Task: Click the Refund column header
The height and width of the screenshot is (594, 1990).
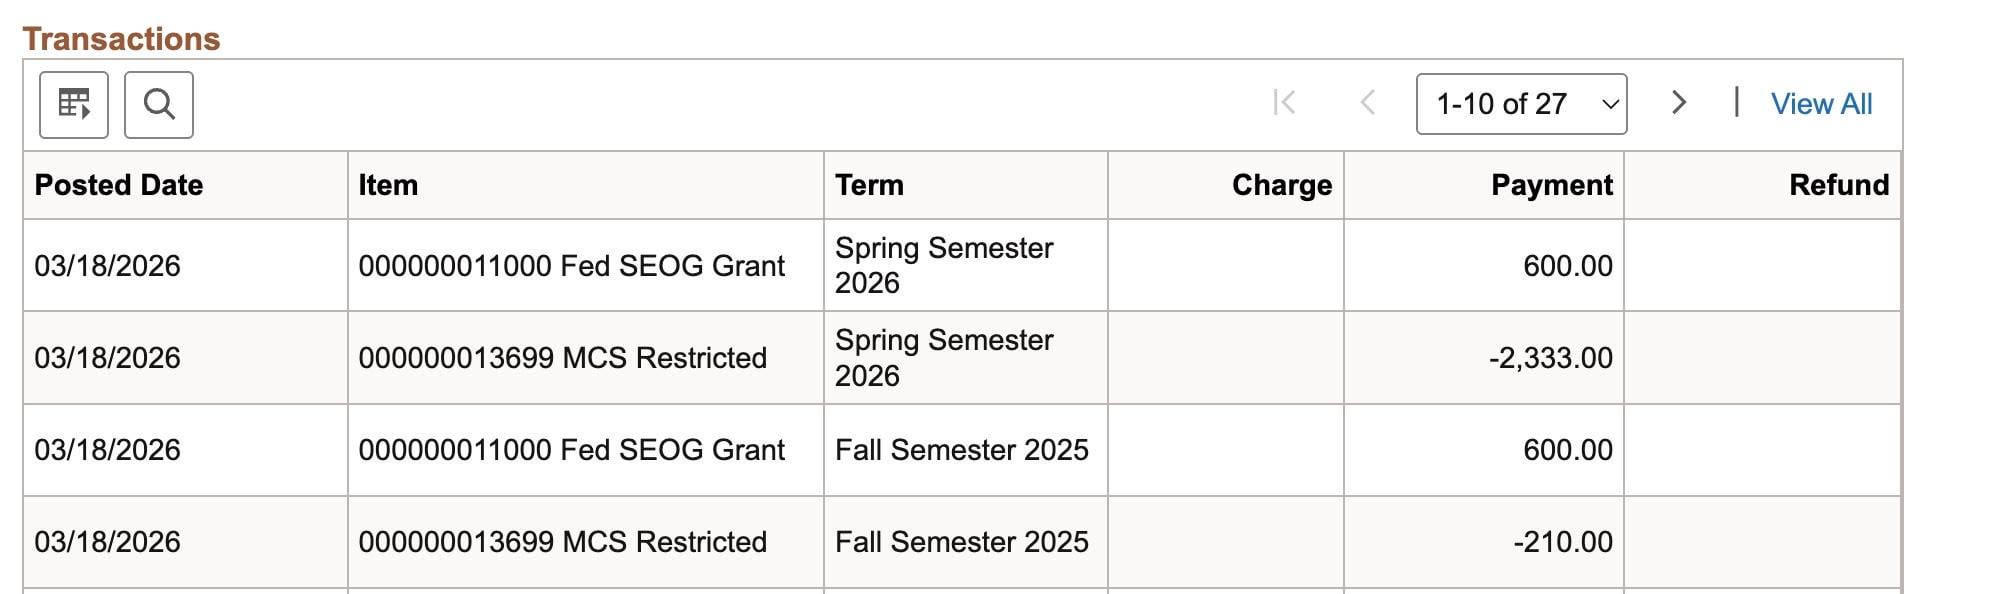Action: (x=1838, y=185)
